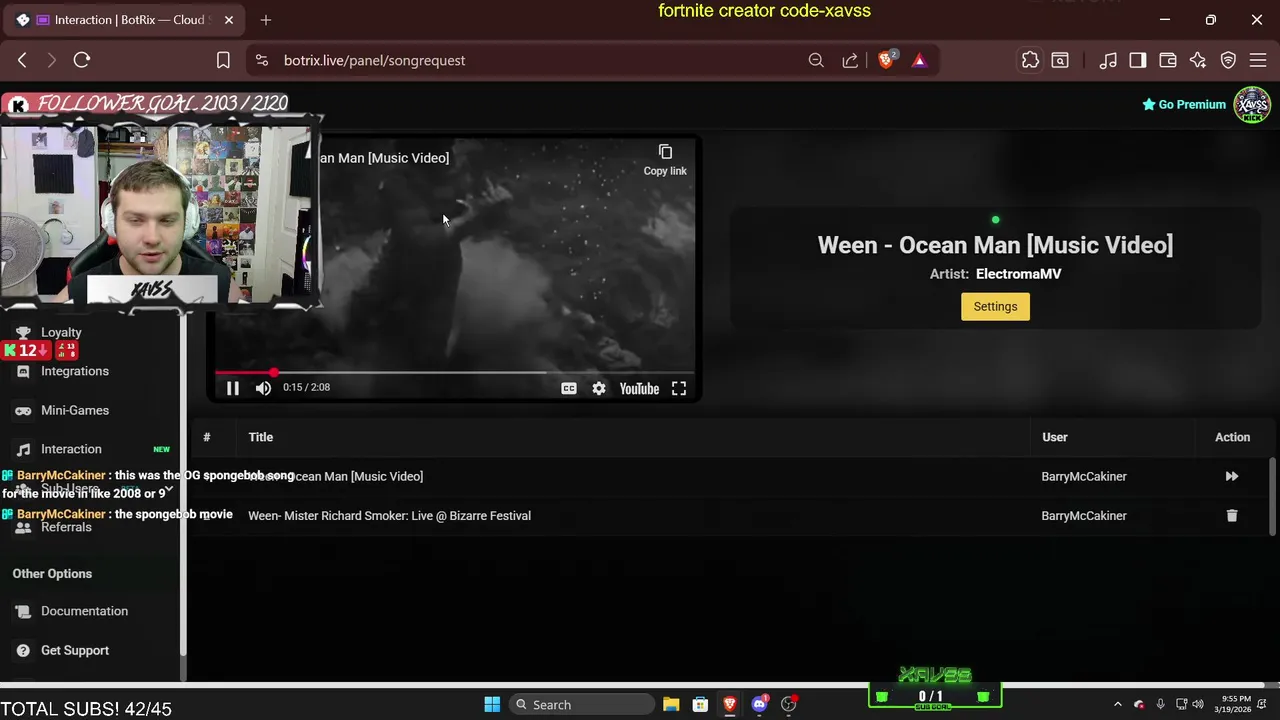Open OBS Studio from taskbar
Screen dimensions: 1280x720
point(789,704)
